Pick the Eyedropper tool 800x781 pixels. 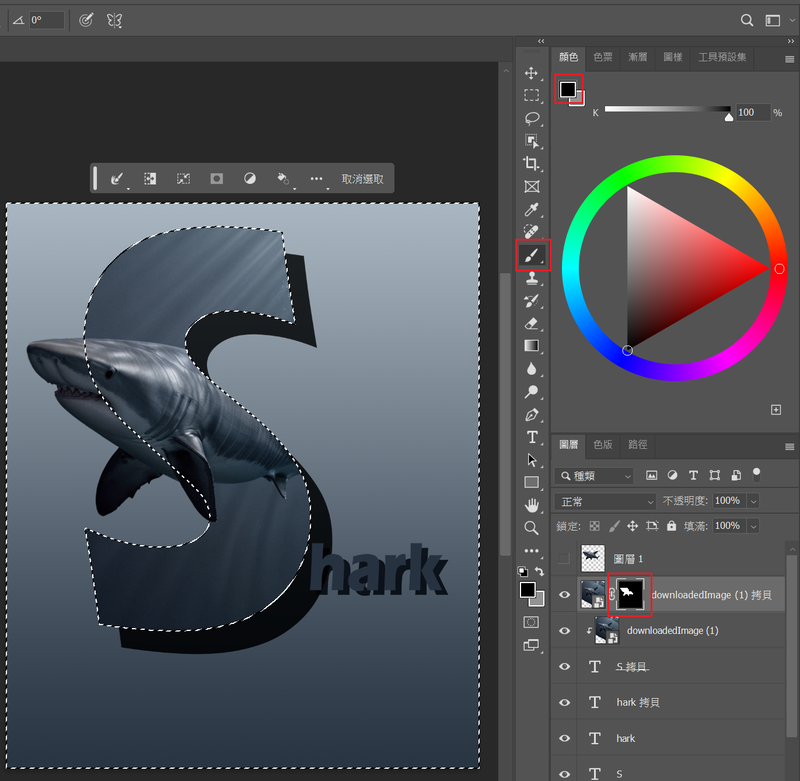pos(532,209)
